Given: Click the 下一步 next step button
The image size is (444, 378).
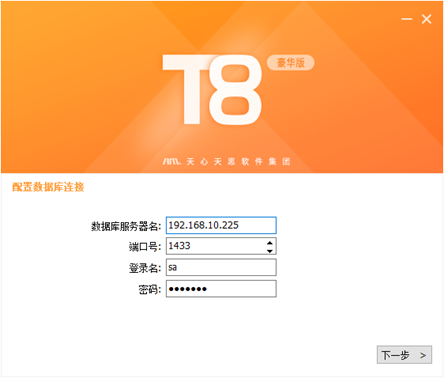Looking at the screenshot, I should tap(404, 355).
